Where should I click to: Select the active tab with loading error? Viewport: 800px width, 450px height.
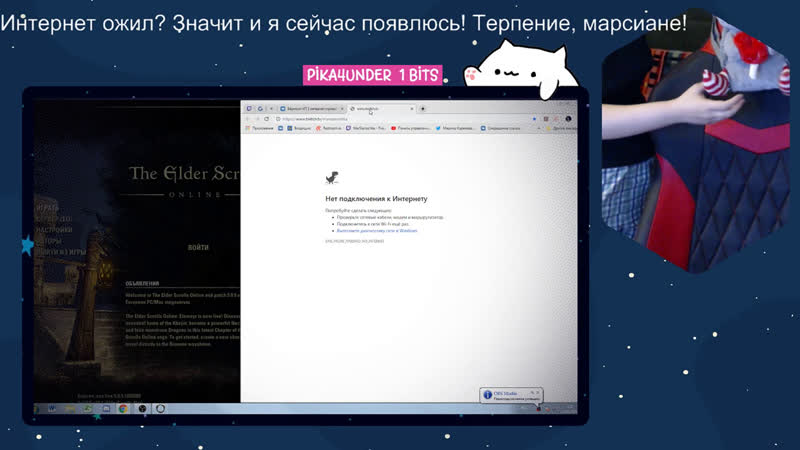coord(380,109)
